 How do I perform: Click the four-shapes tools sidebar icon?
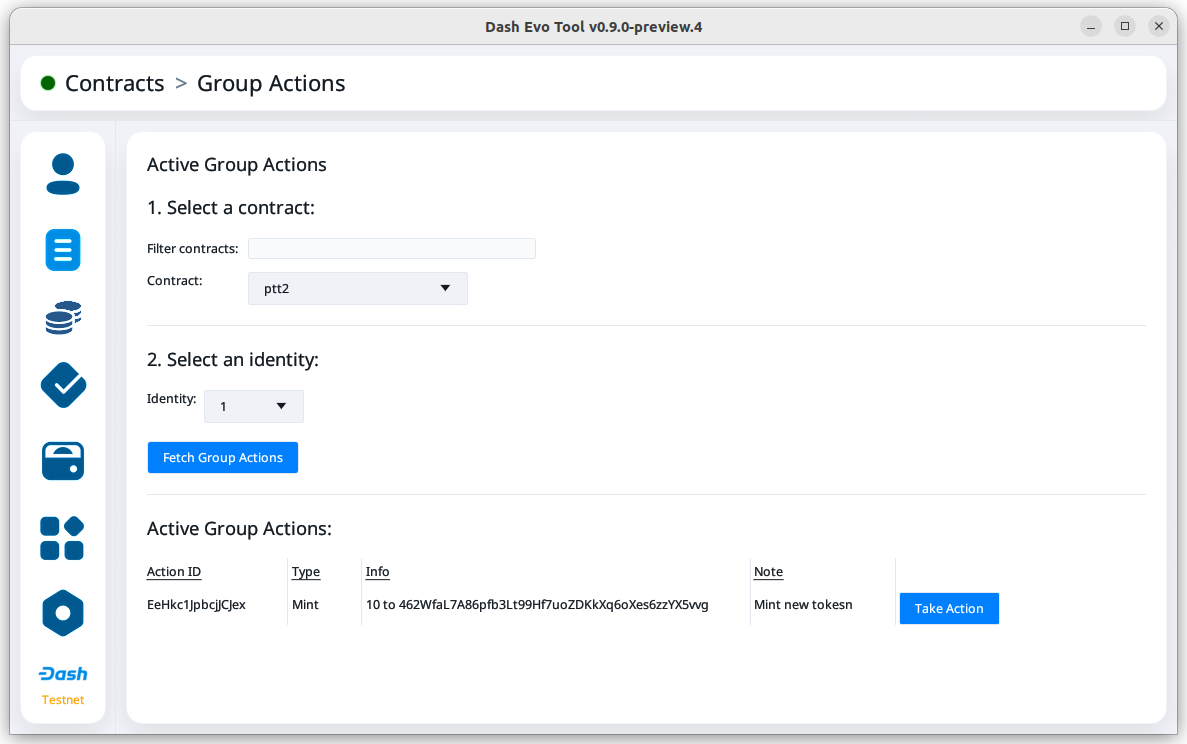click(x=62, y=538)
